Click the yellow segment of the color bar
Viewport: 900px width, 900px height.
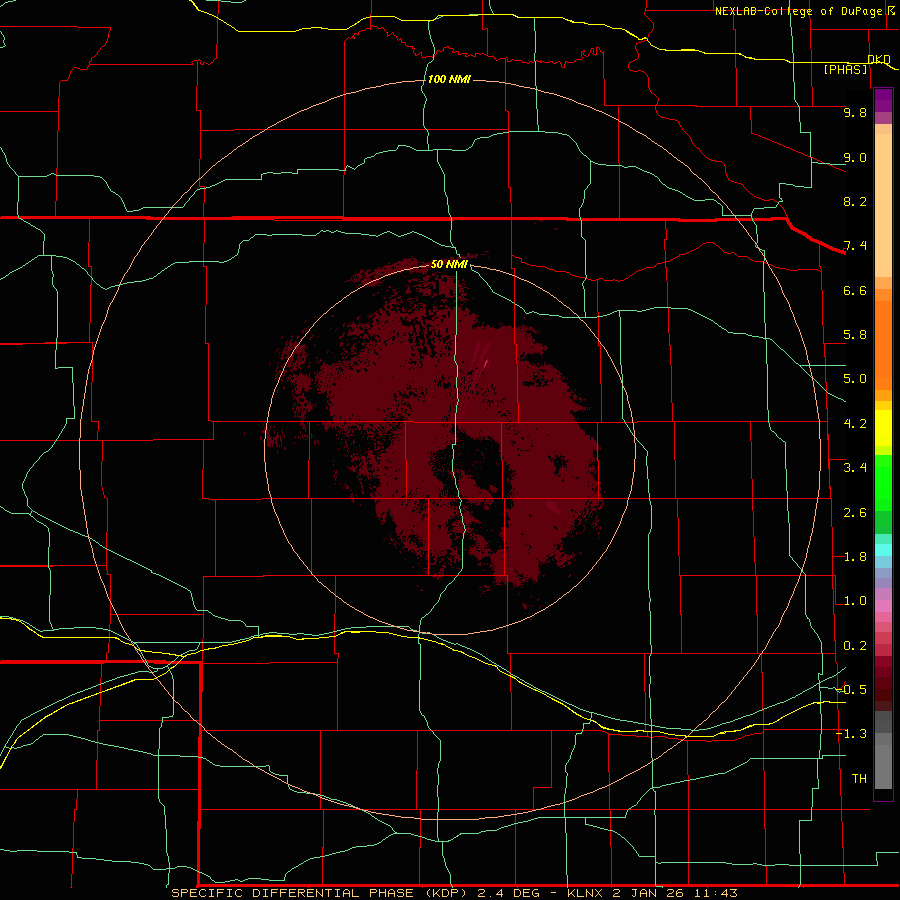tap(883, 428)
